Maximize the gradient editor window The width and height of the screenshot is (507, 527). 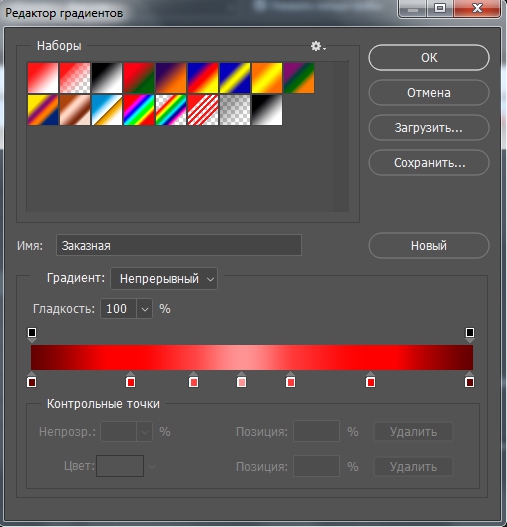click(x=440, y=8)
